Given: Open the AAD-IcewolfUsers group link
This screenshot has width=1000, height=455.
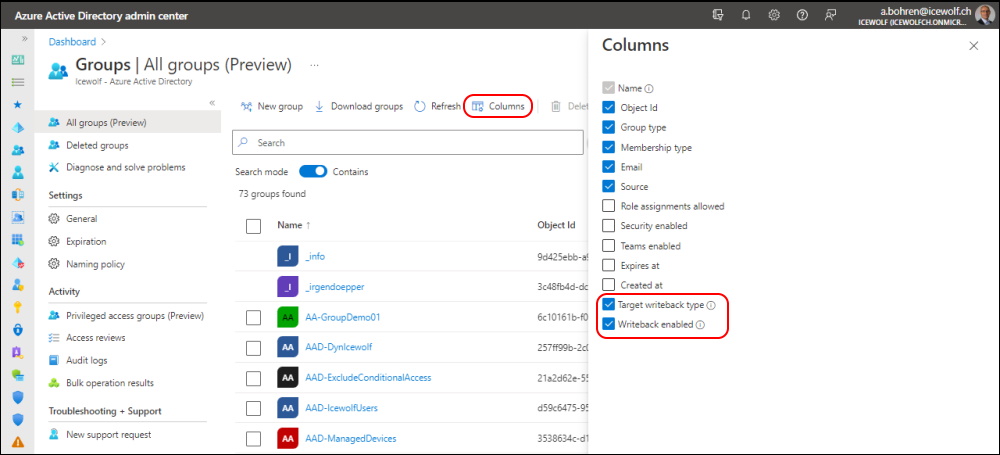Looking at the screenshot, I should tap(342, 408).
